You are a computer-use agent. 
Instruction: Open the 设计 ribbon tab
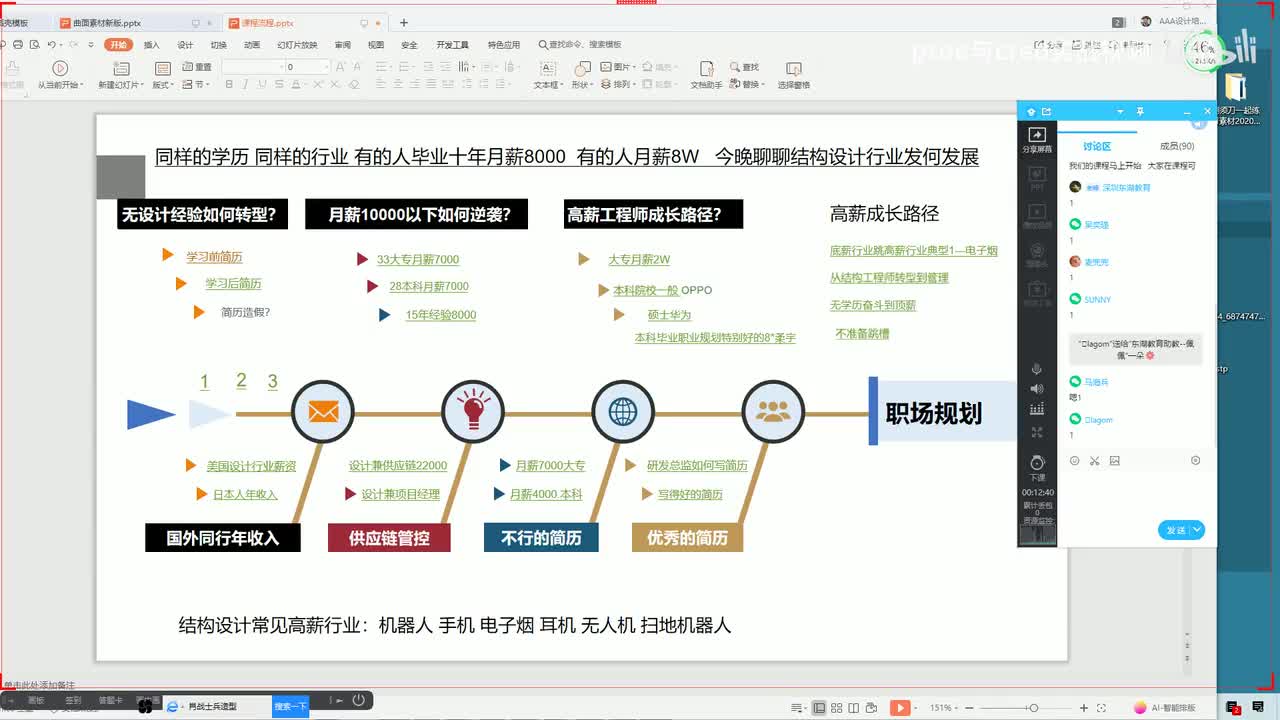(185, 45)
